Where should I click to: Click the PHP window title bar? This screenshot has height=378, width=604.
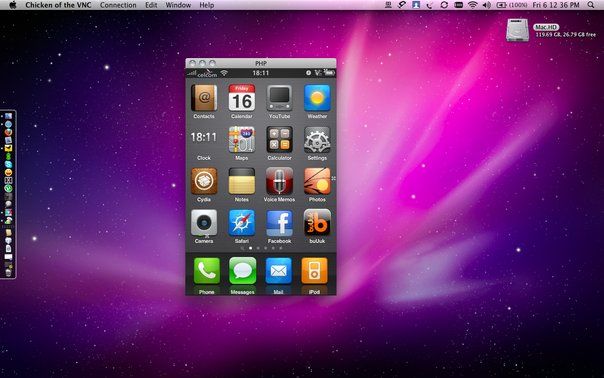pos(261,63)
